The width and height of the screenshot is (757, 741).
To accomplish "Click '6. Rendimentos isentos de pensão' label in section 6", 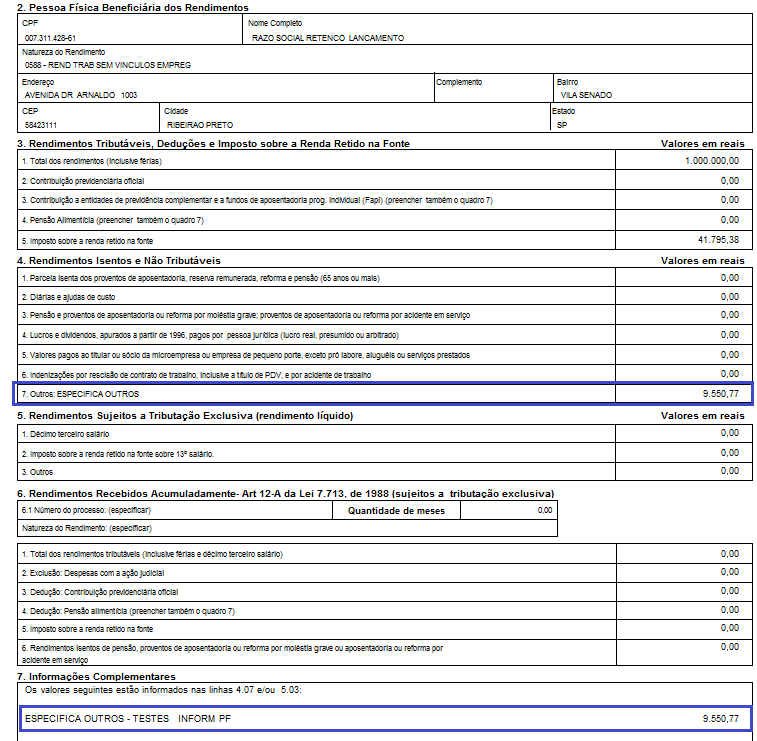I will click(232, 654).
